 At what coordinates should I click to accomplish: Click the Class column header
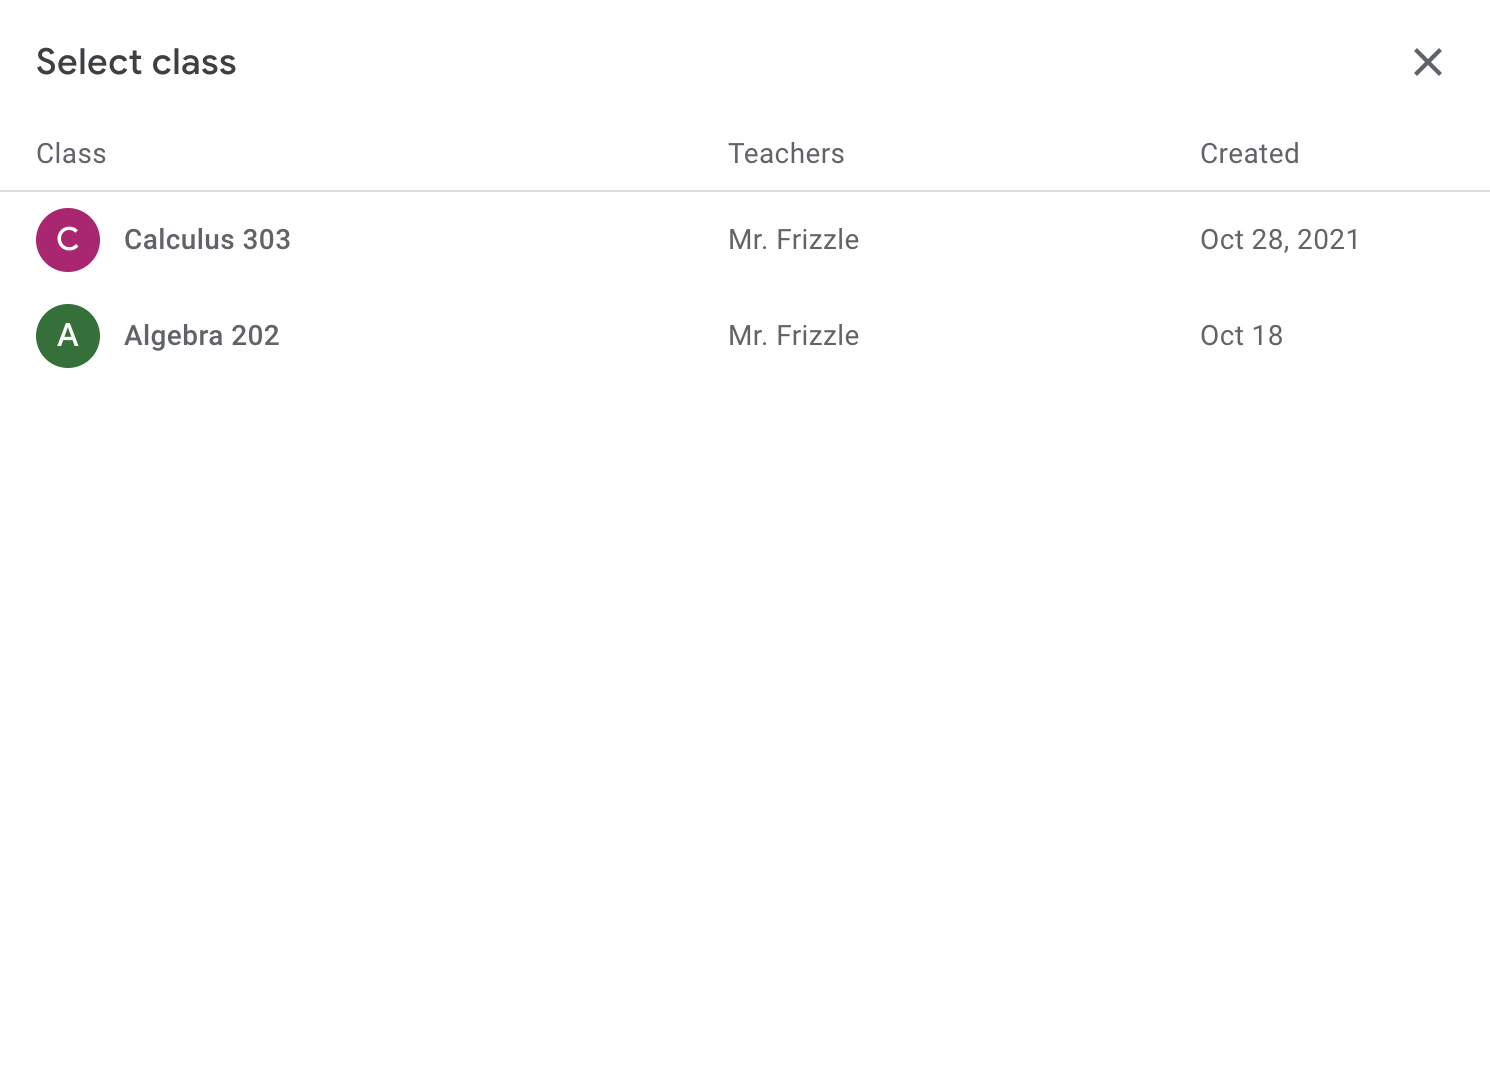(71, 154)
